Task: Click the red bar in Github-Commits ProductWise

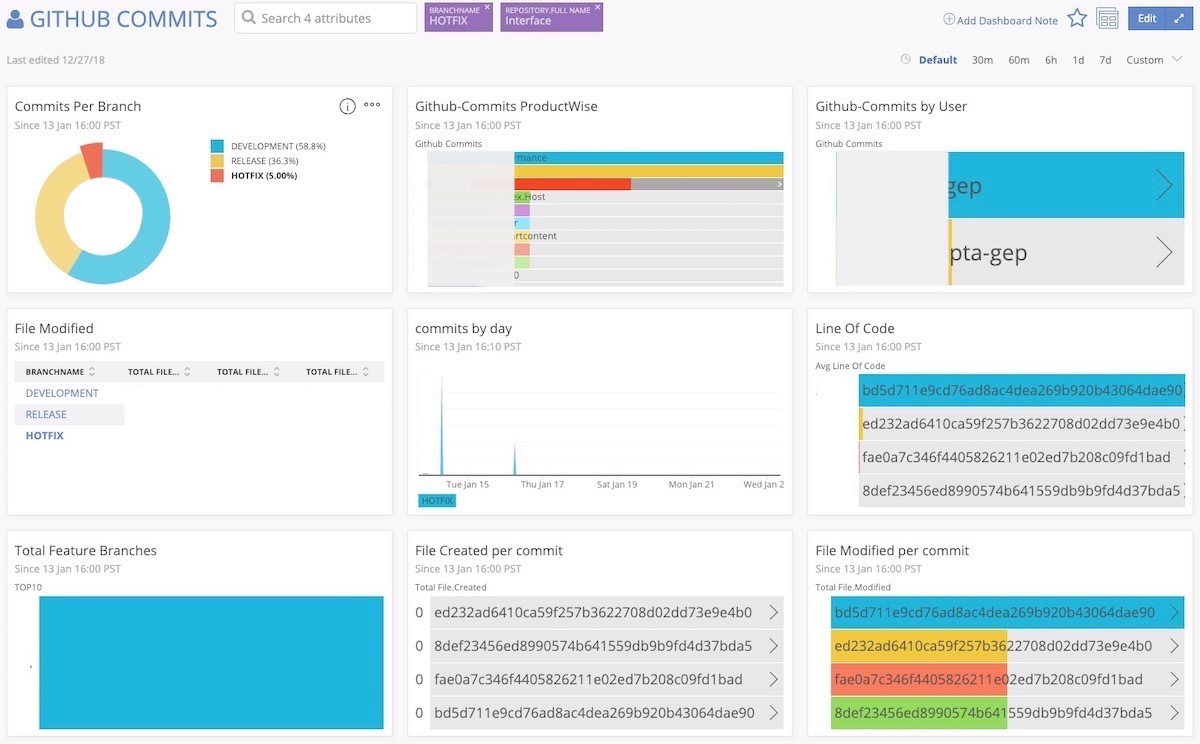Action: (x=572, y=184)
